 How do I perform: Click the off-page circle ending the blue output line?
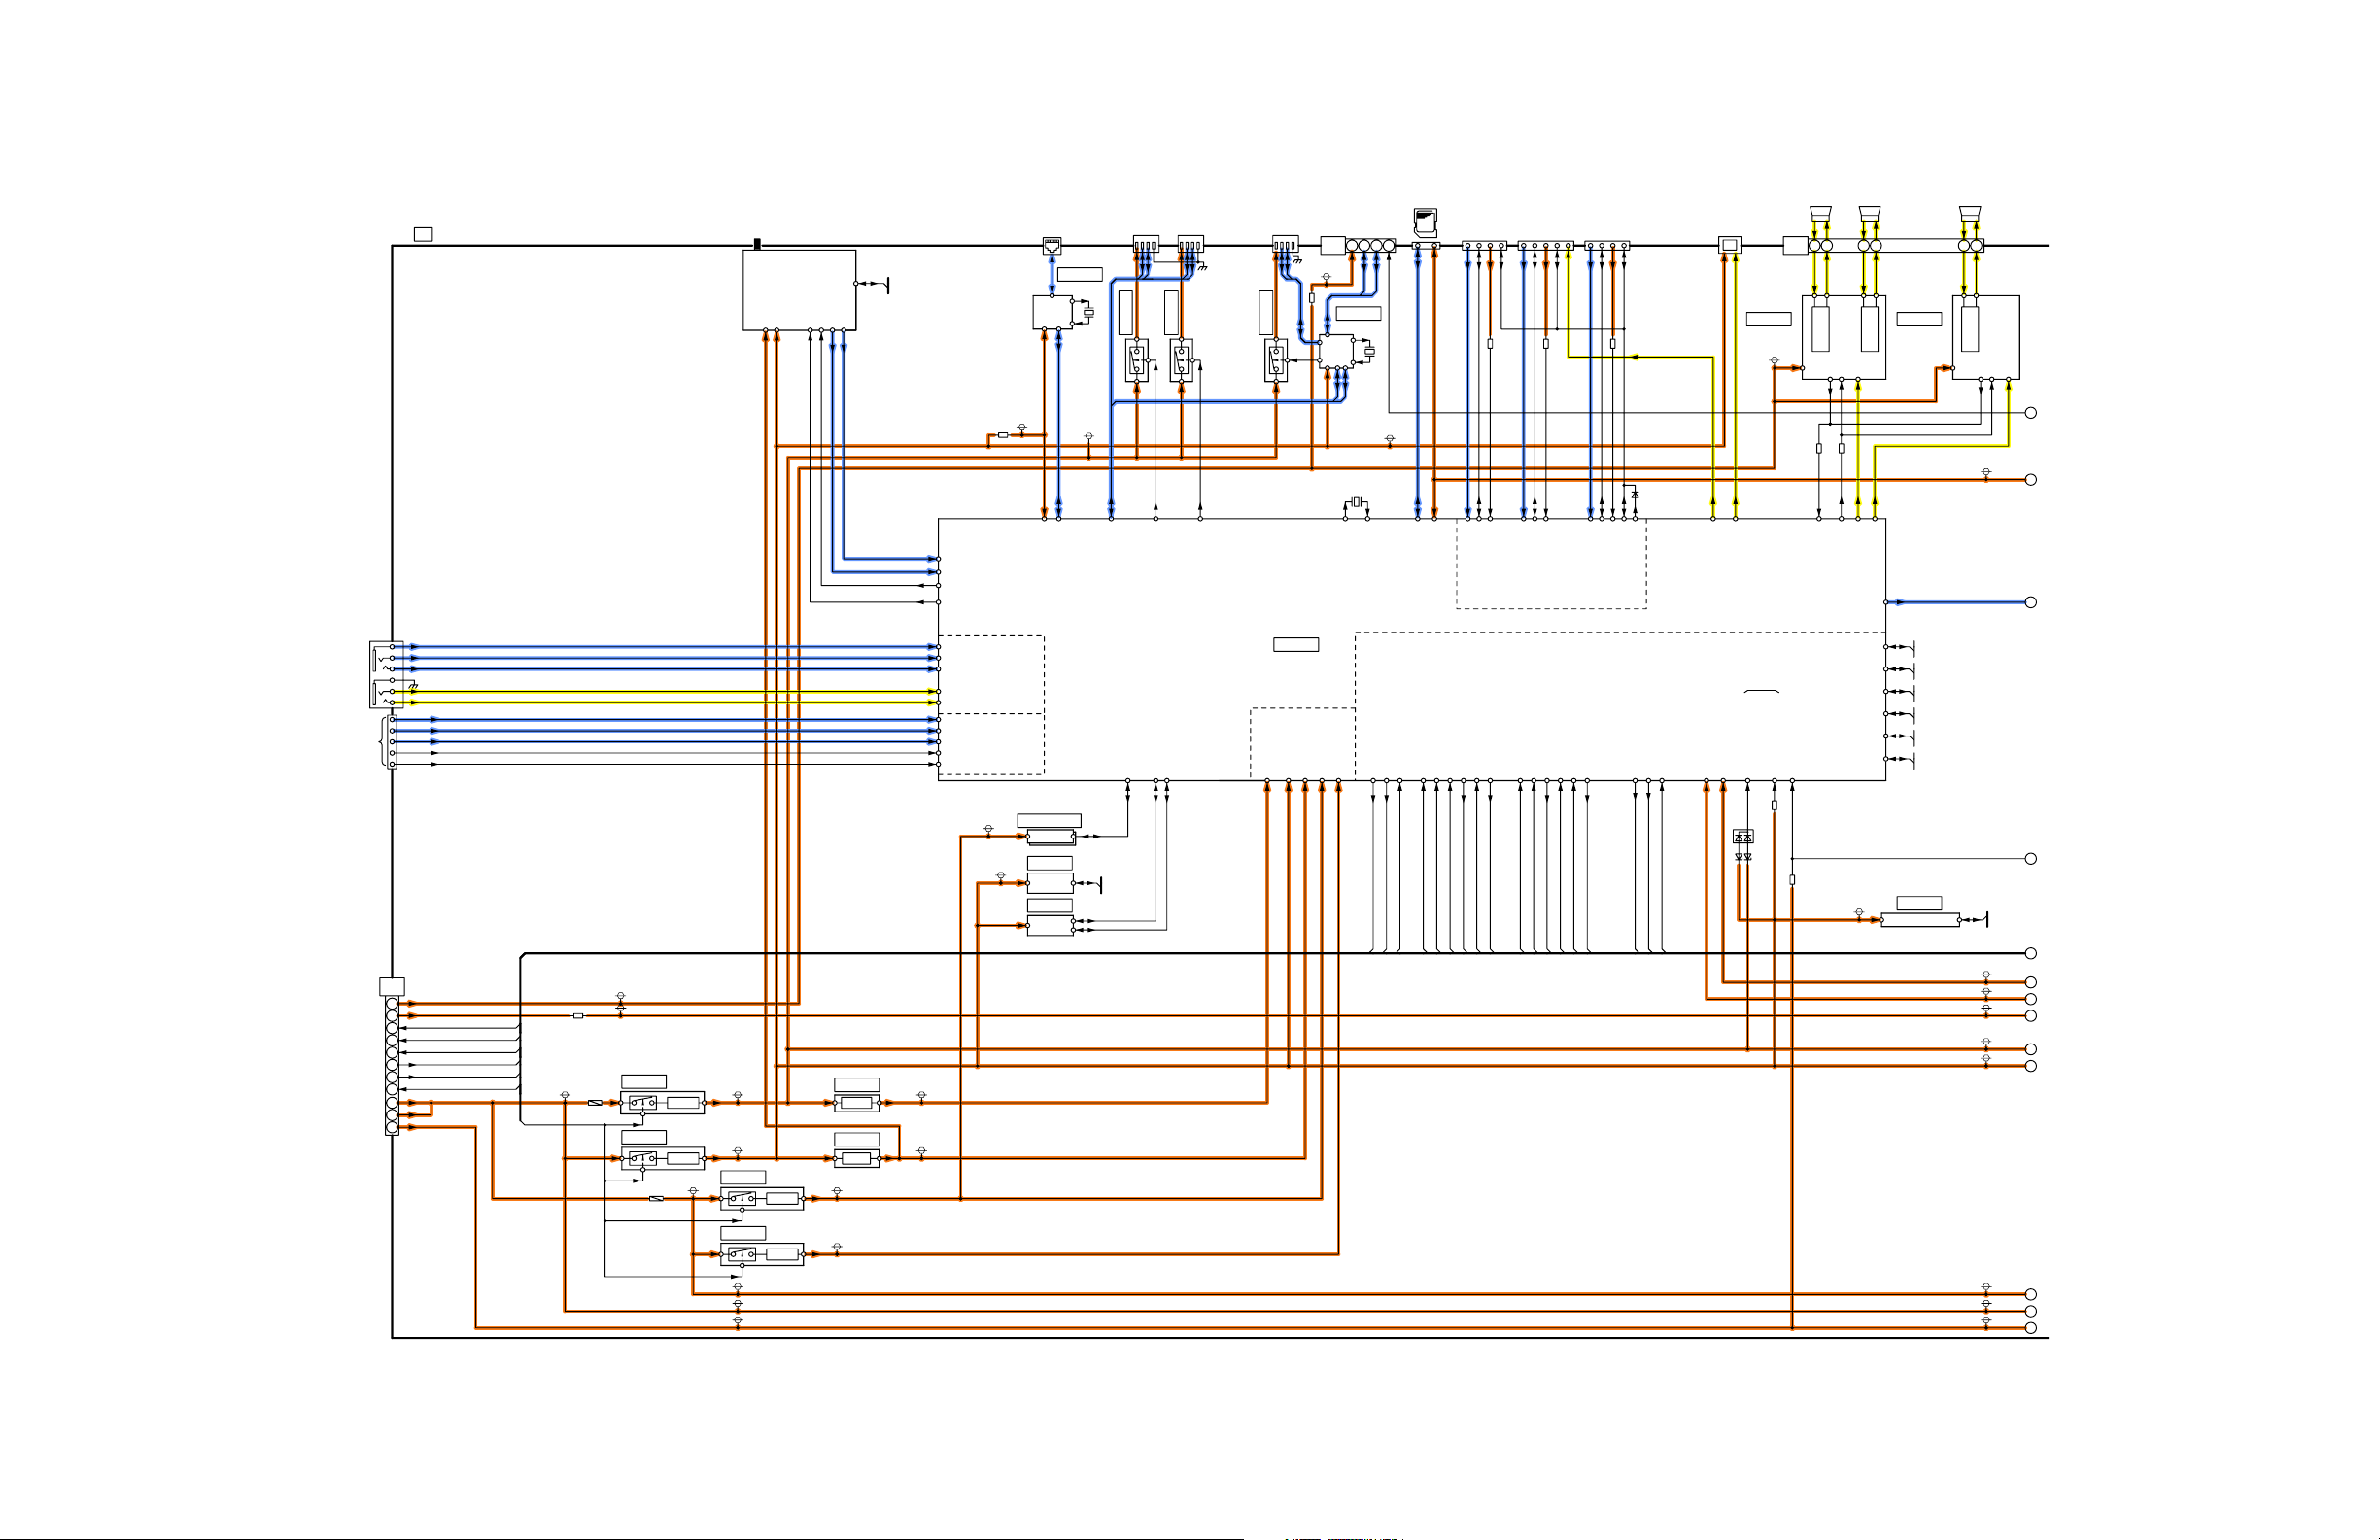pyautogui.click(x=2031, y=602)
